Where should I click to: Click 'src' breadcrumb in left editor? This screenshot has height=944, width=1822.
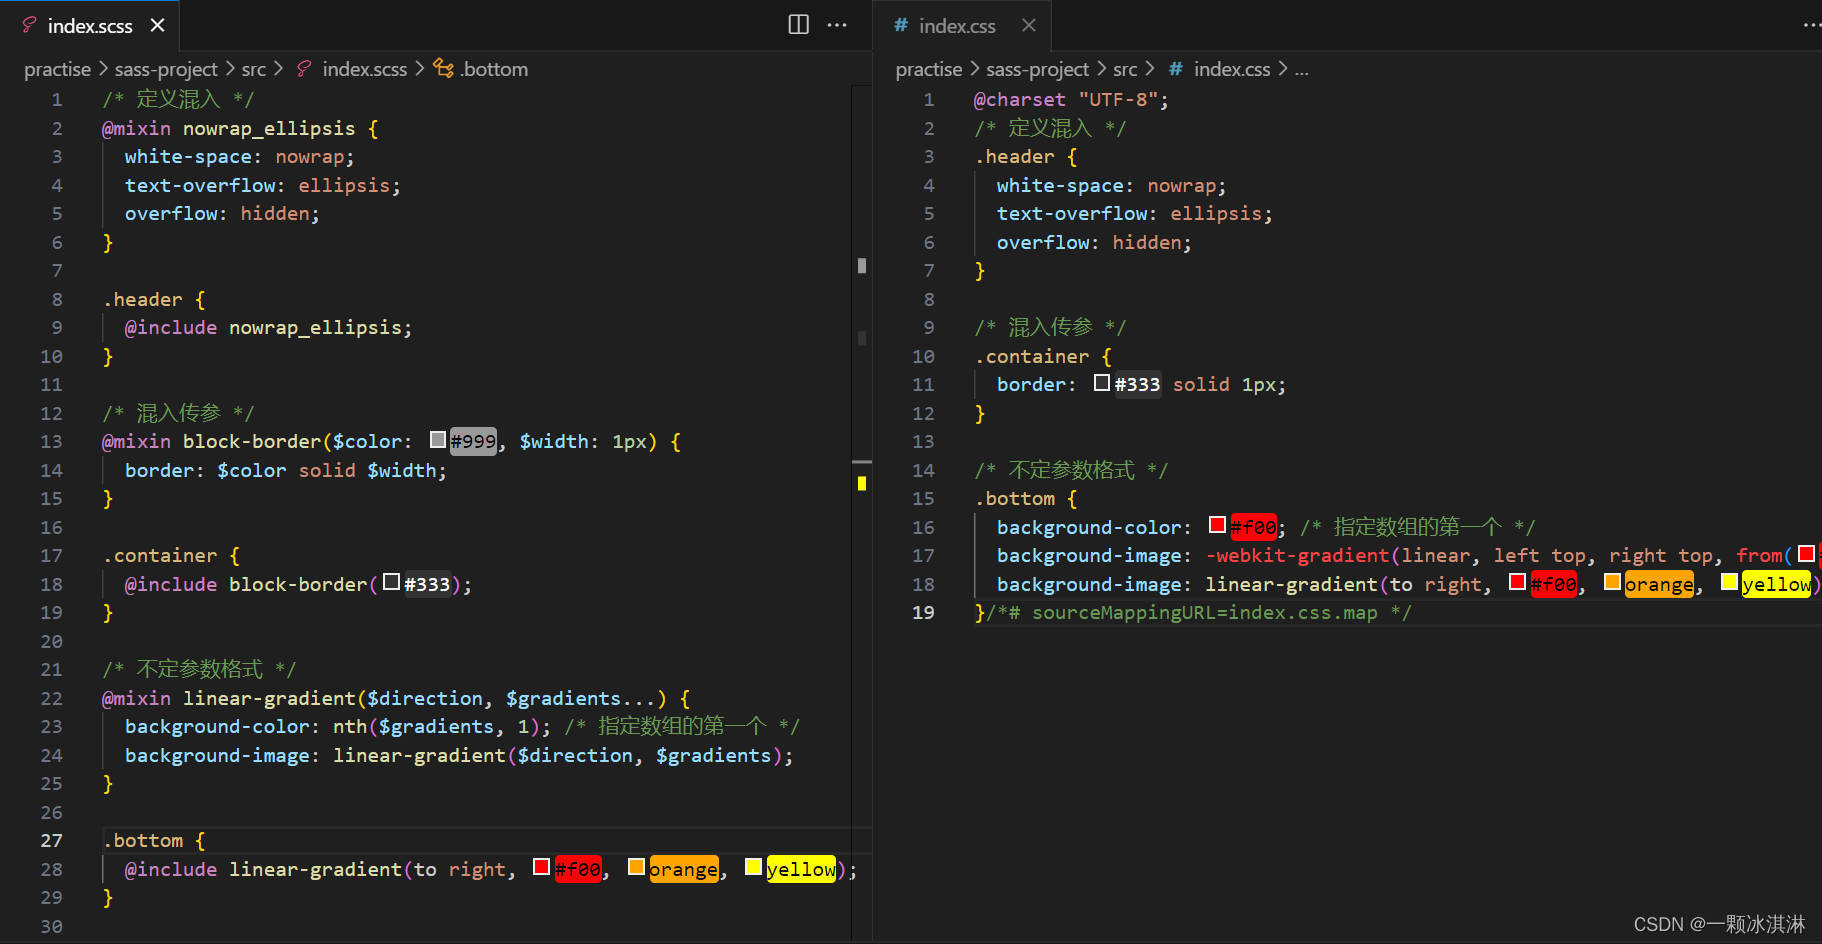[x=254, y=69]
